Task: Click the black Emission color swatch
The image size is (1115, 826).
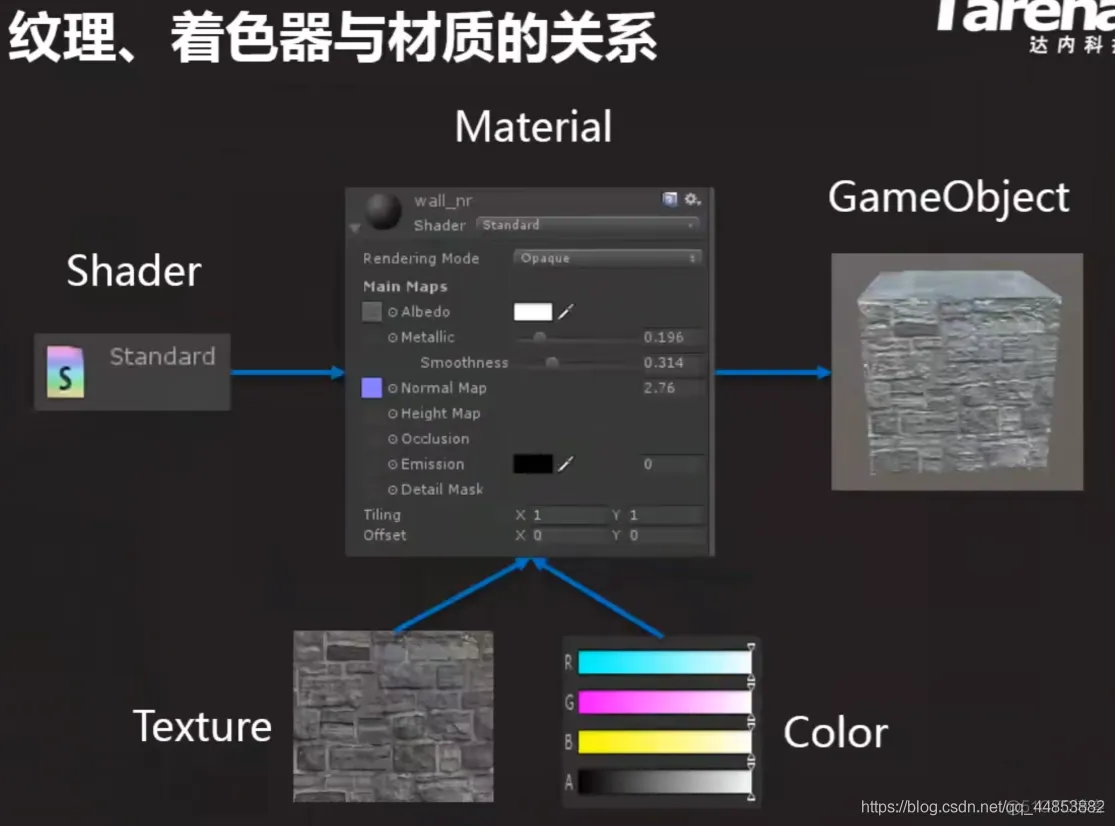Action: tap(533, 464)
